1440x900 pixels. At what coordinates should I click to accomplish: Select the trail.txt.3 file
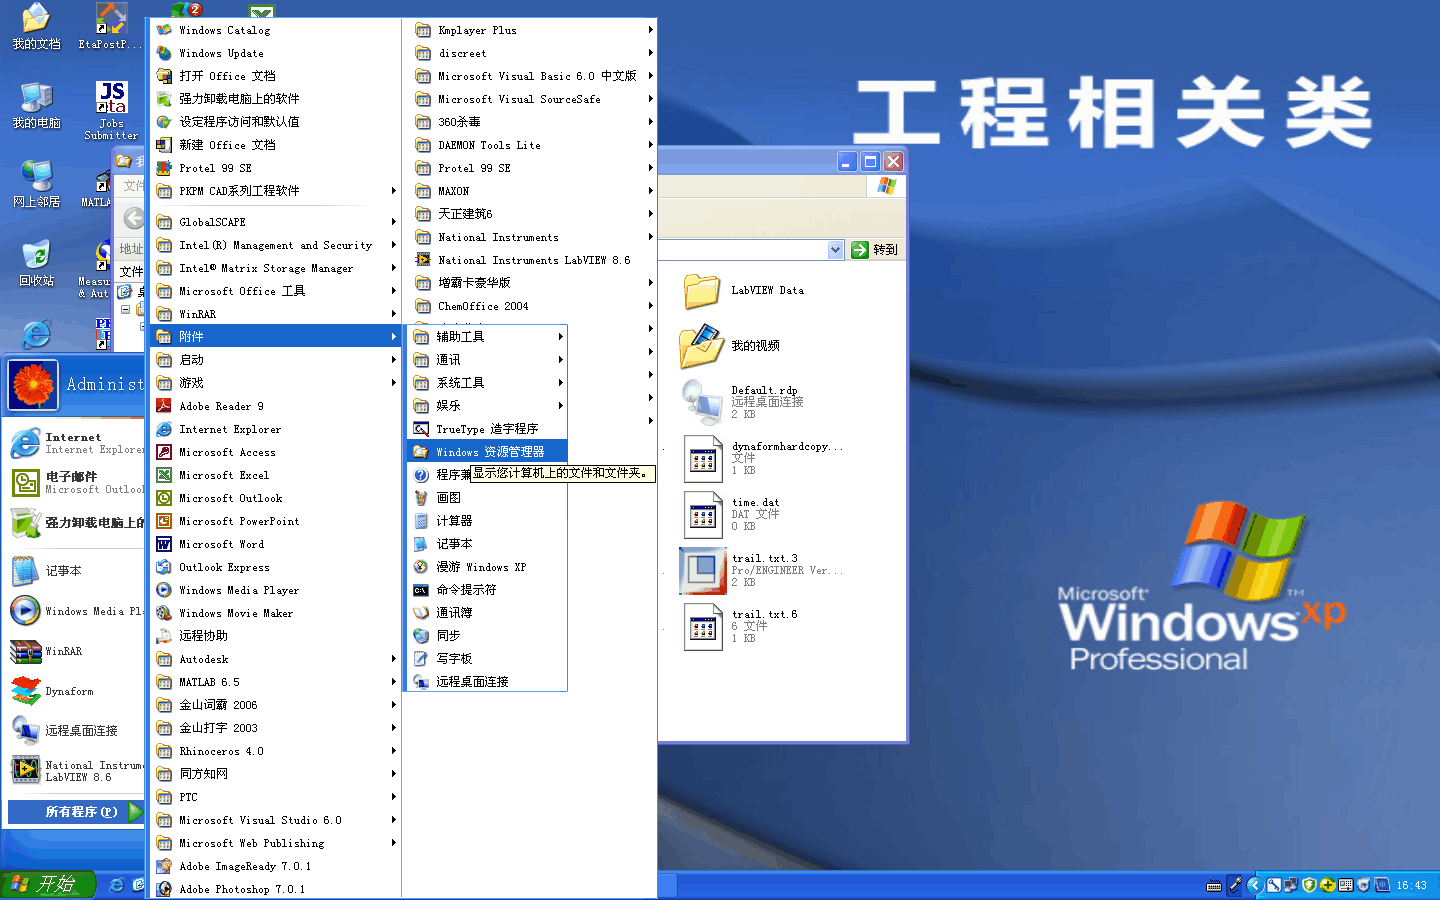click(761, 570)
